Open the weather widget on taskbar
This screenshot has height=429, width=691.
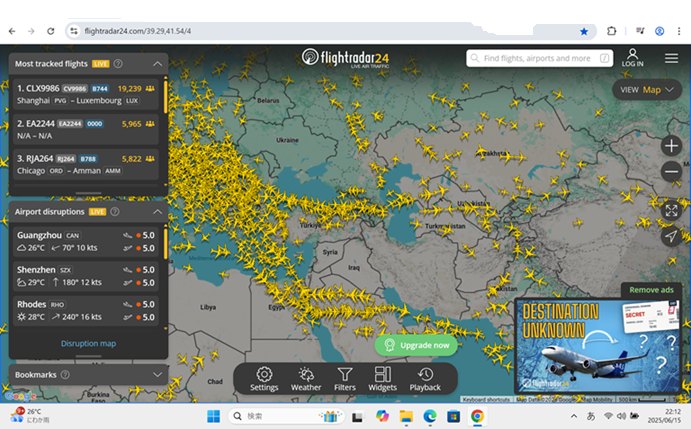click(29, 416)
